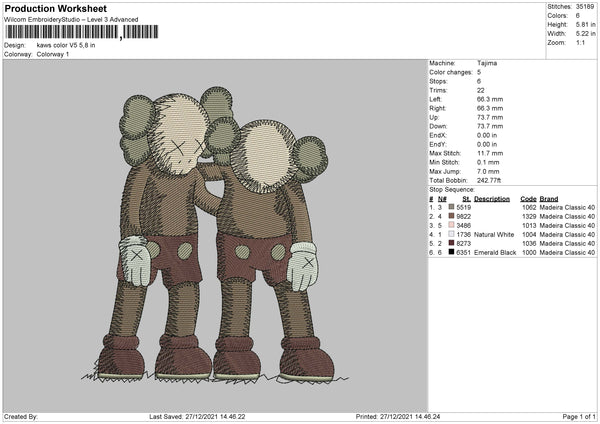Click the Colors value '6' in header

tap(577, 16)
